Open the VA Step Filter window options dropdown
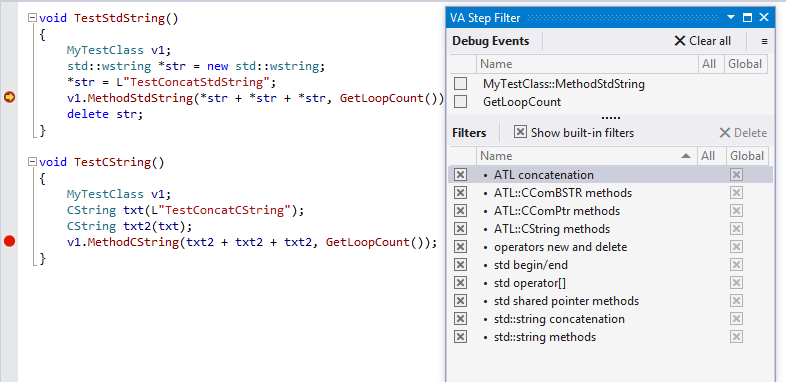Screen dimensions: 786x382 pos(731,18)
